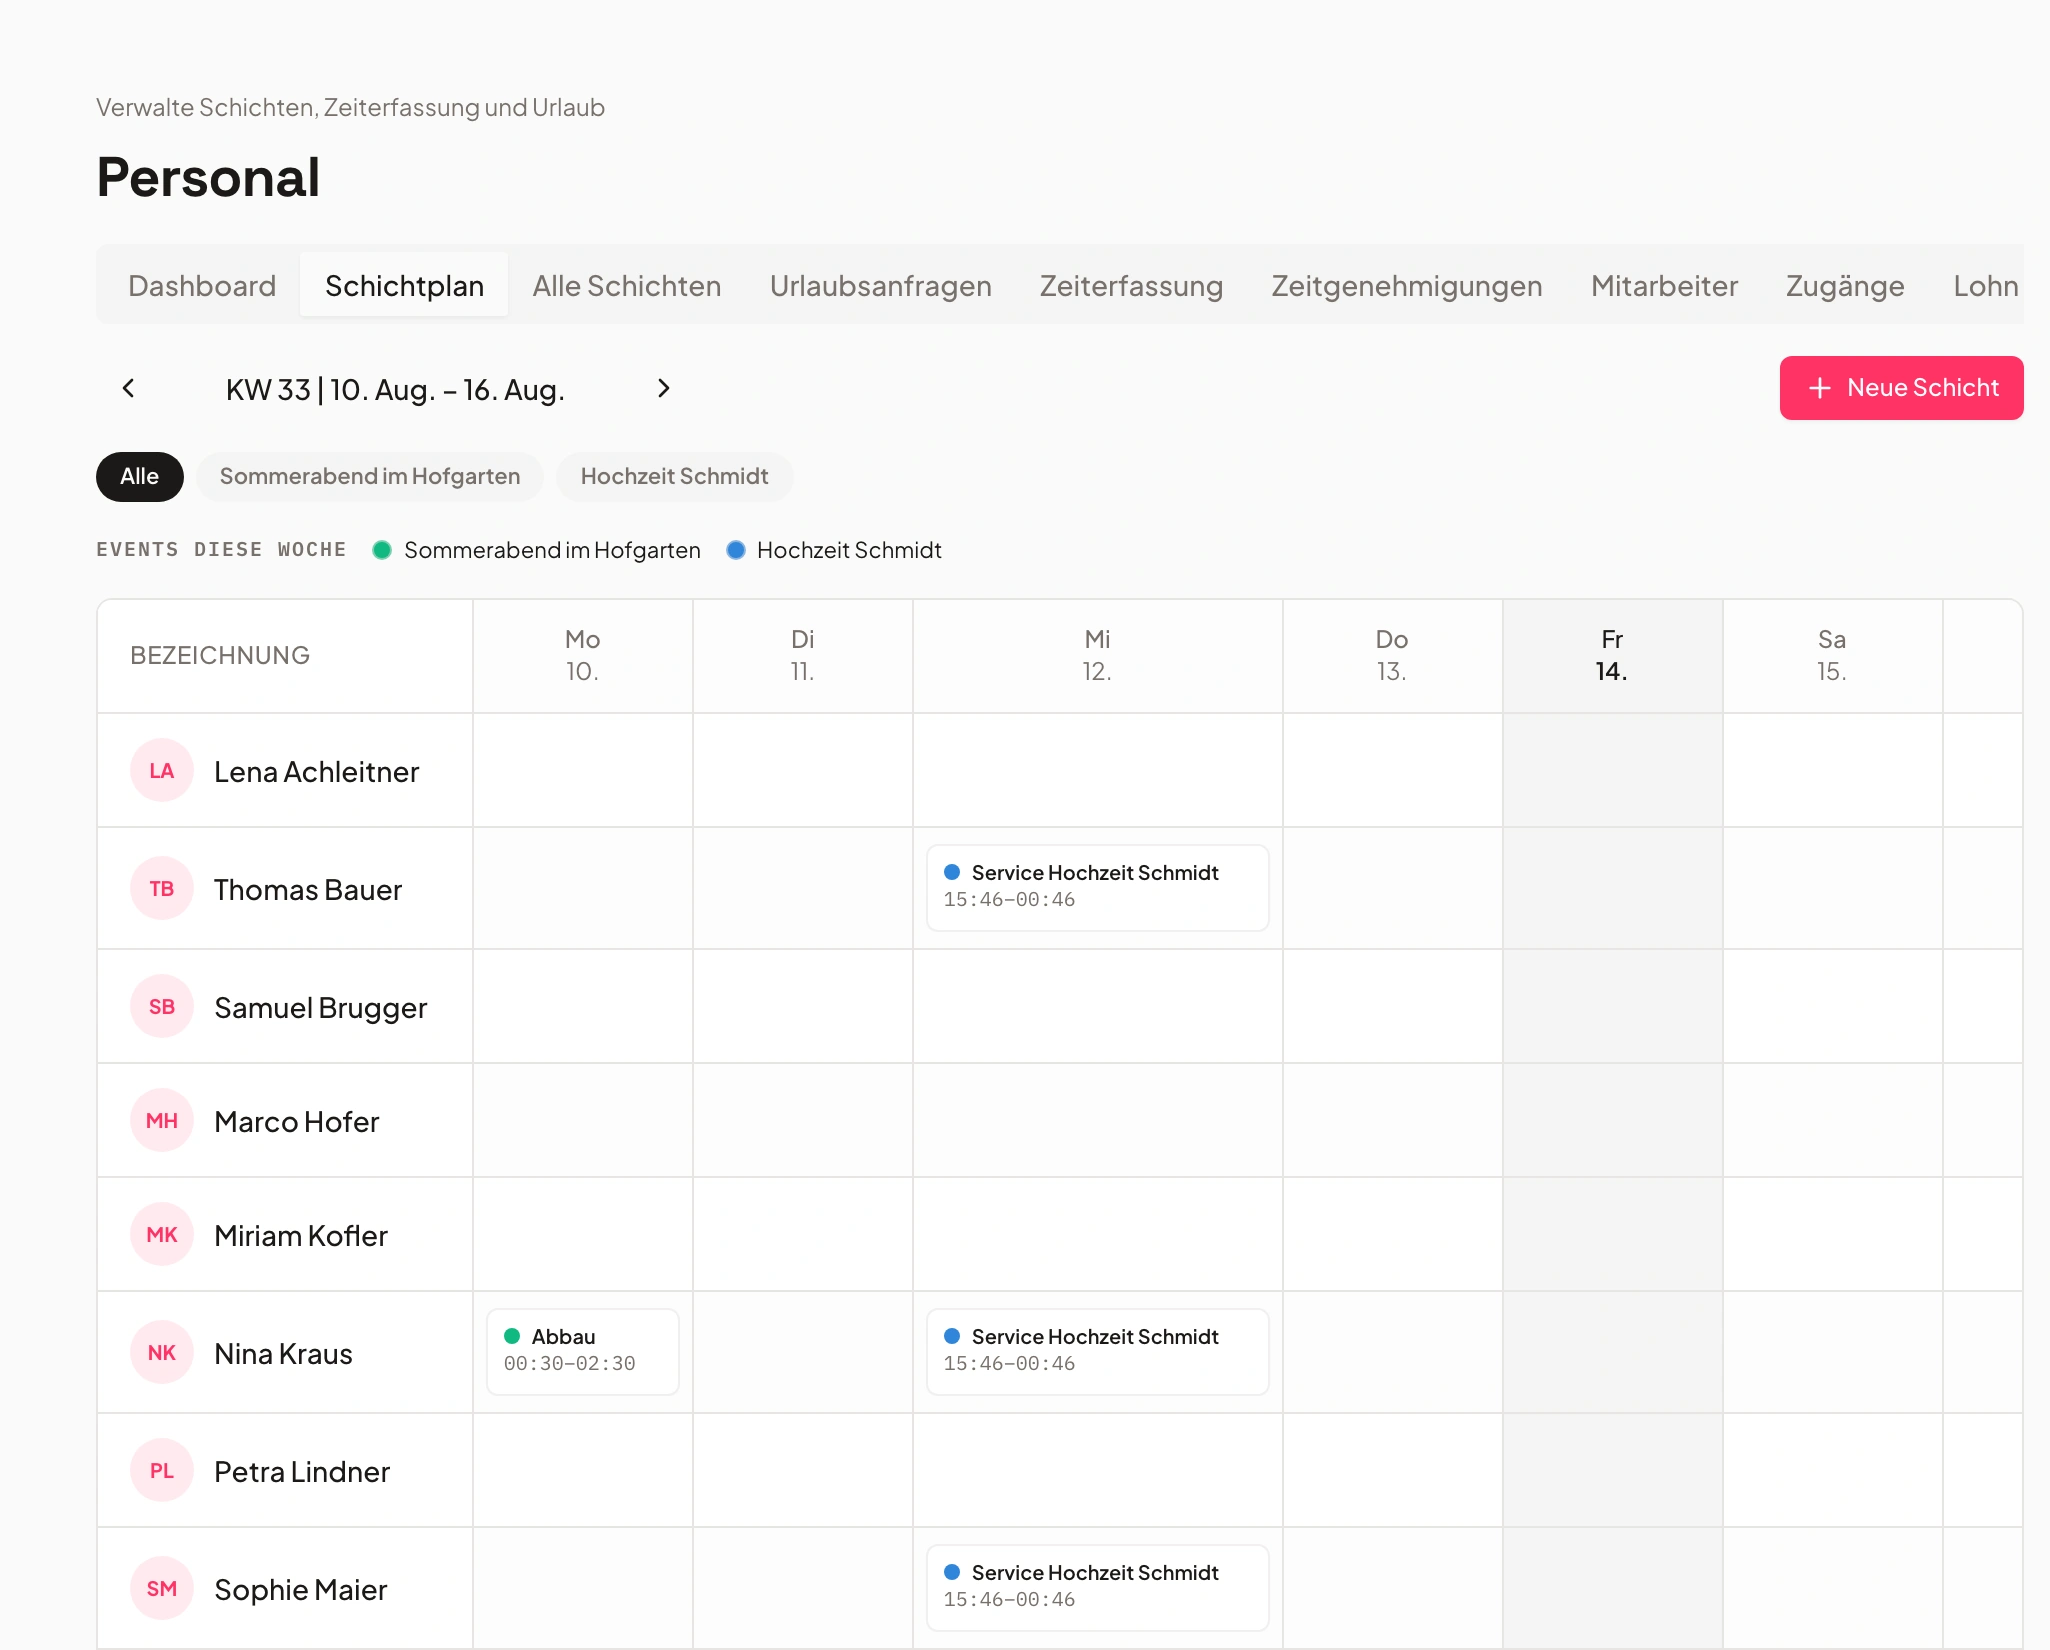Click the Sa 15. column header
This screenshot has height=1650, width=2050.
[x=1832, y=655]
